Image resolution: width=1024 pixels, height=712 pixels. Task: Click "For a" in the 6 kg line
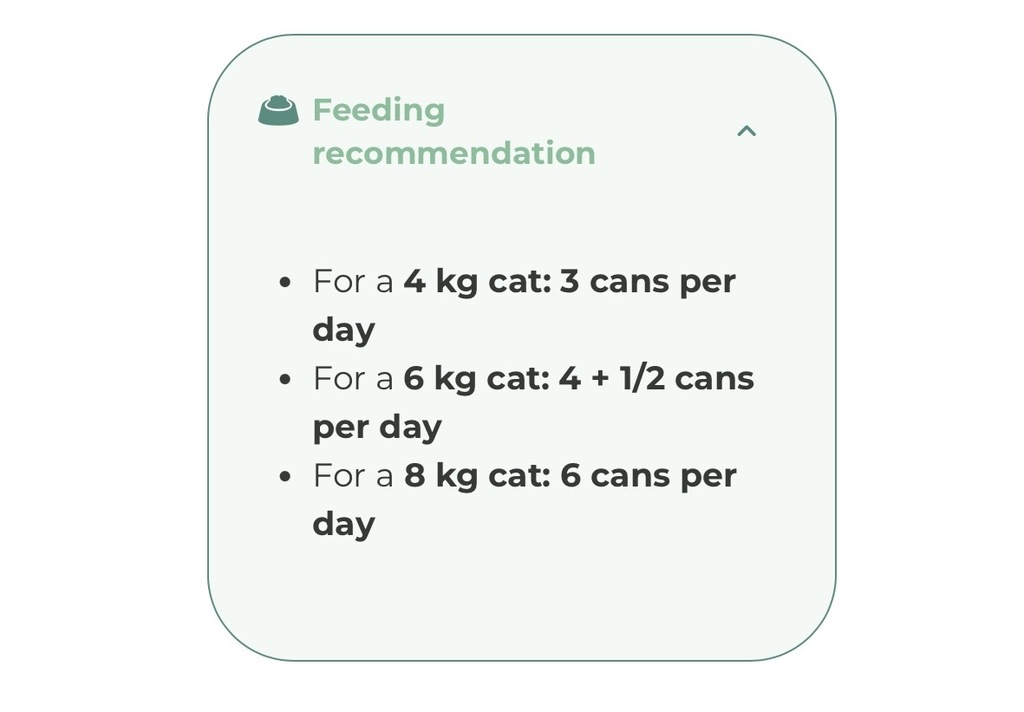click(353, 379)
